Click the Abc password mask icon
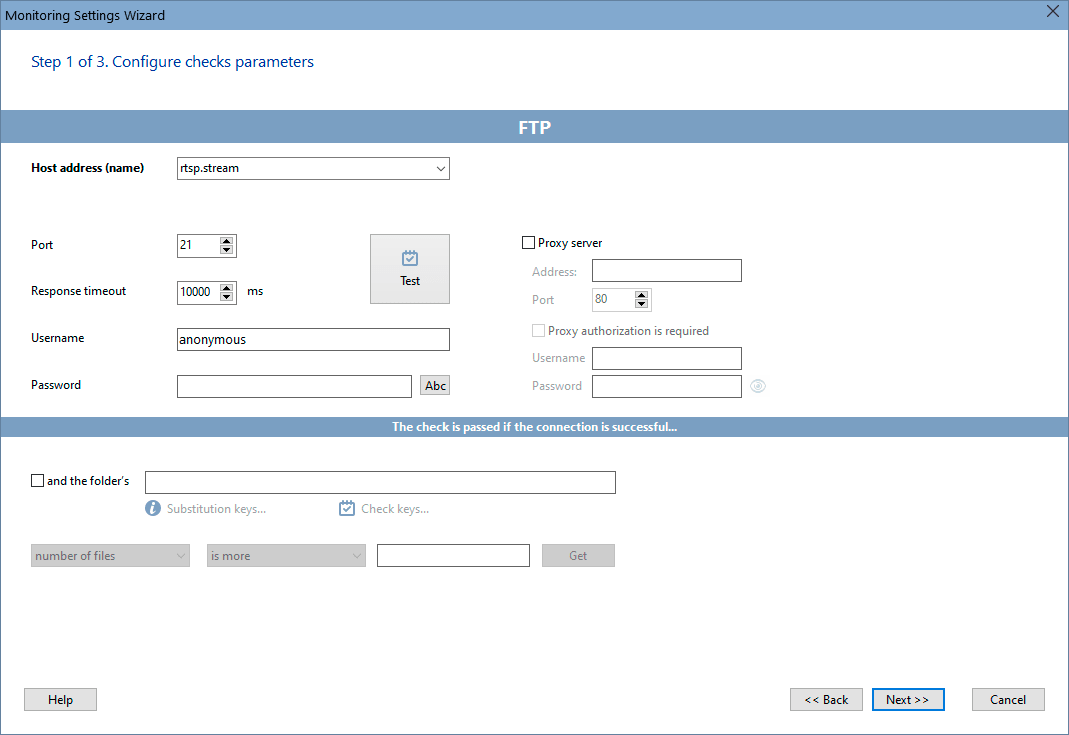This screenshot has width=1069, height=735. click(434, 385)
